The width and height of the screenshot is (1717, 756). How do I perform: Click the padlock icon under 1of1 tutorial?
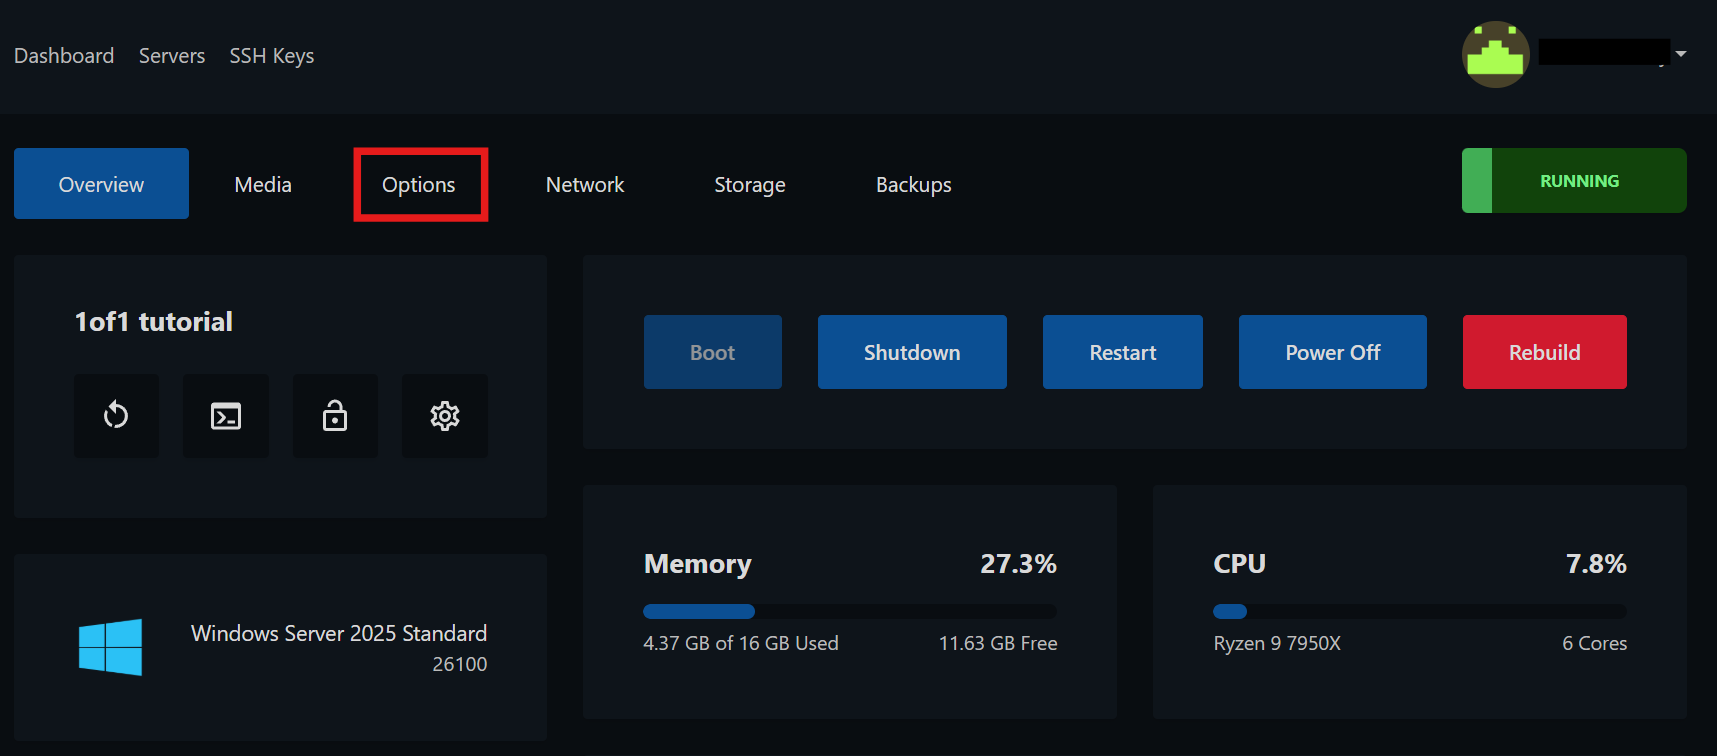(x=335, y=416)
